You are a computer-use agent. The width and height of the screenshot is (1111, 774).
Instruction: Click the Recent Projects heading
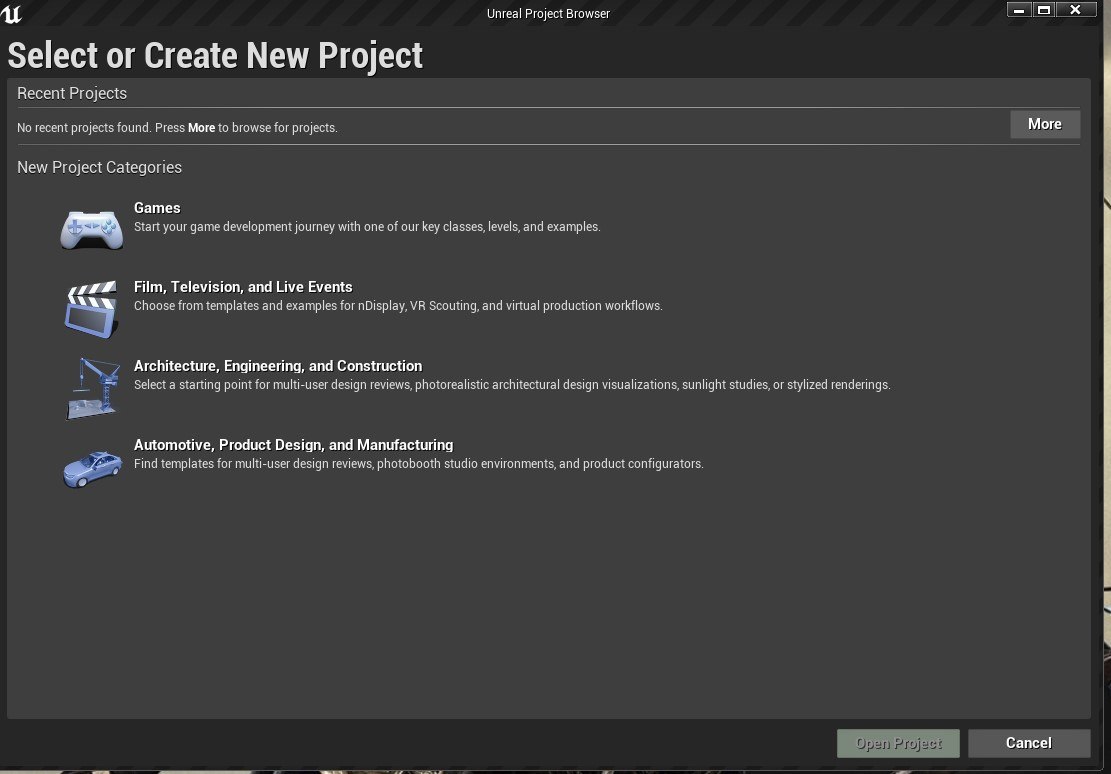(72, 94)
